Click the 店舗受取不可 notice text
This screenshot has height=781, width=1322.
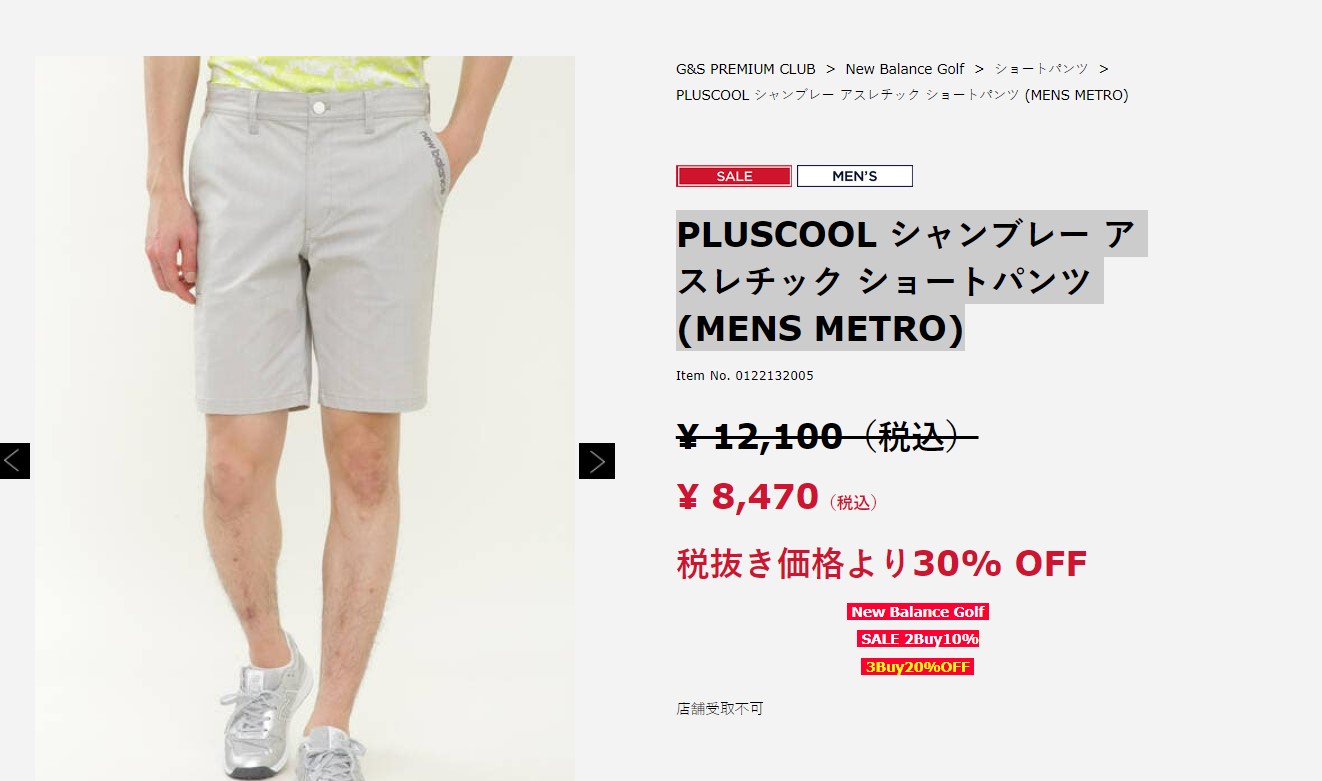[x=719, y=709]
